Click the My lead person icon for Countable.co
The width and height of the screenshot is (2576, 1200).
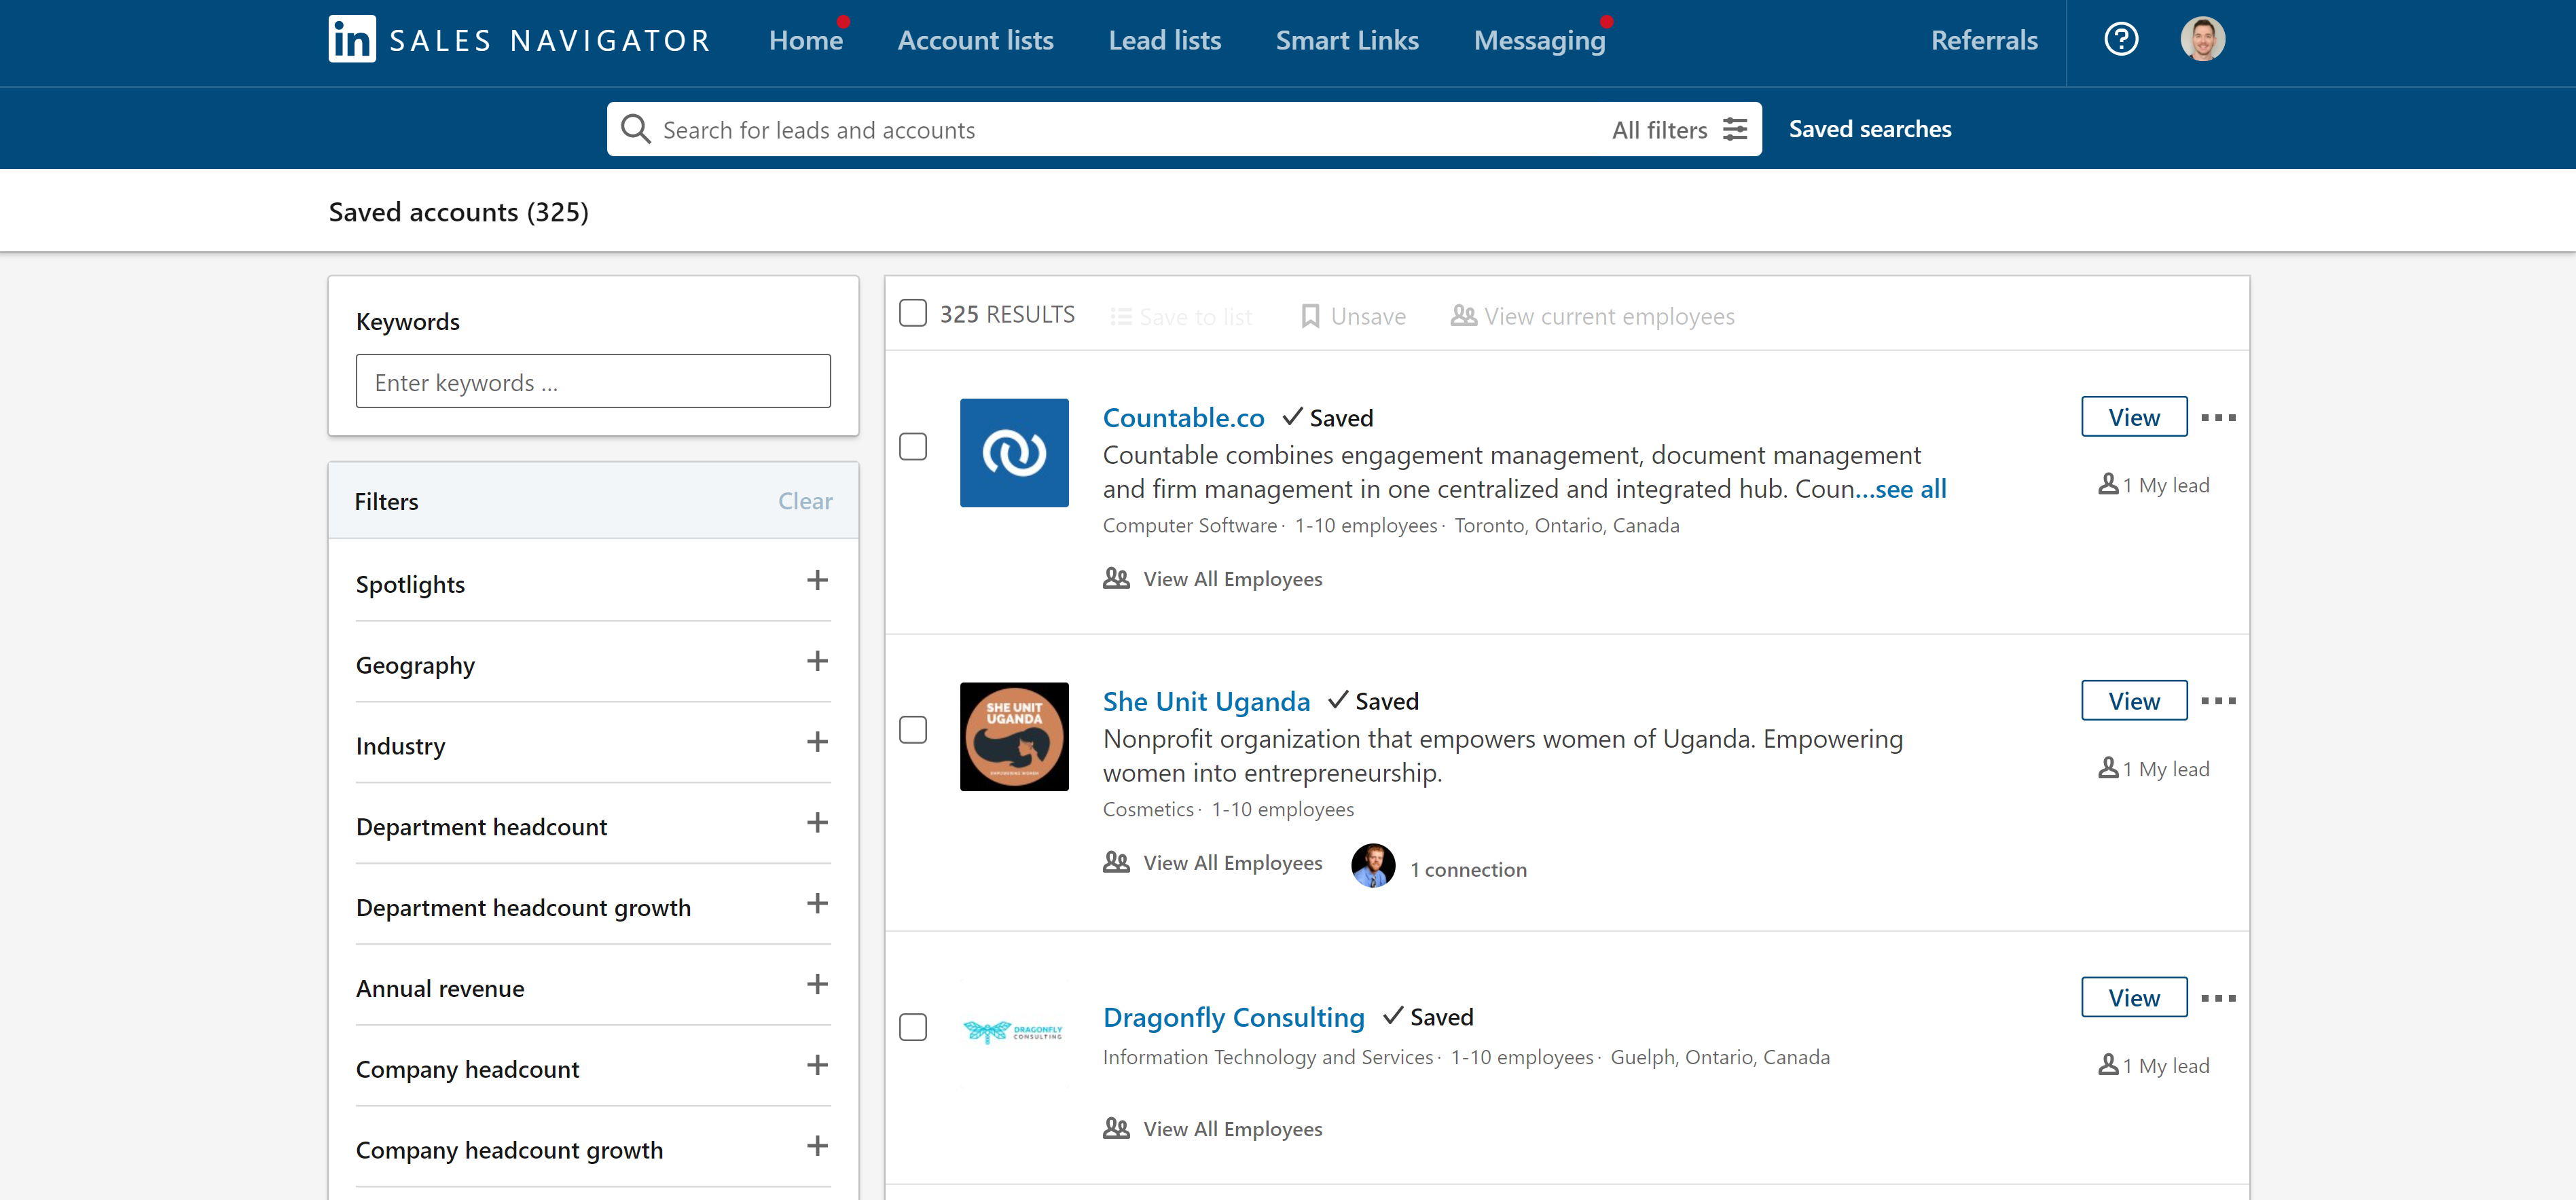(x=2108, y=484)
